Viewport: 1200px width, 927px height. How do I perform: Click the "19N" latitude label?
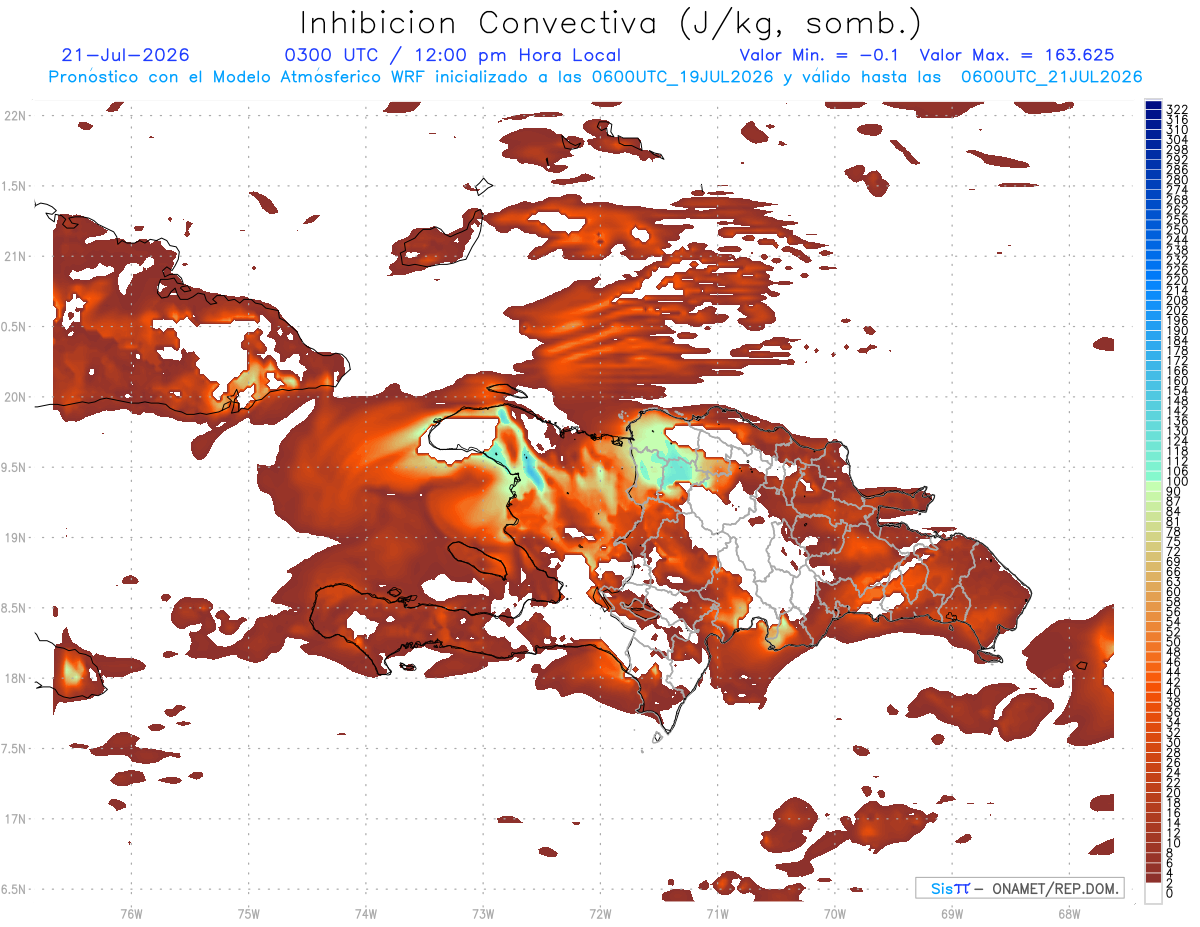(15, 538)
